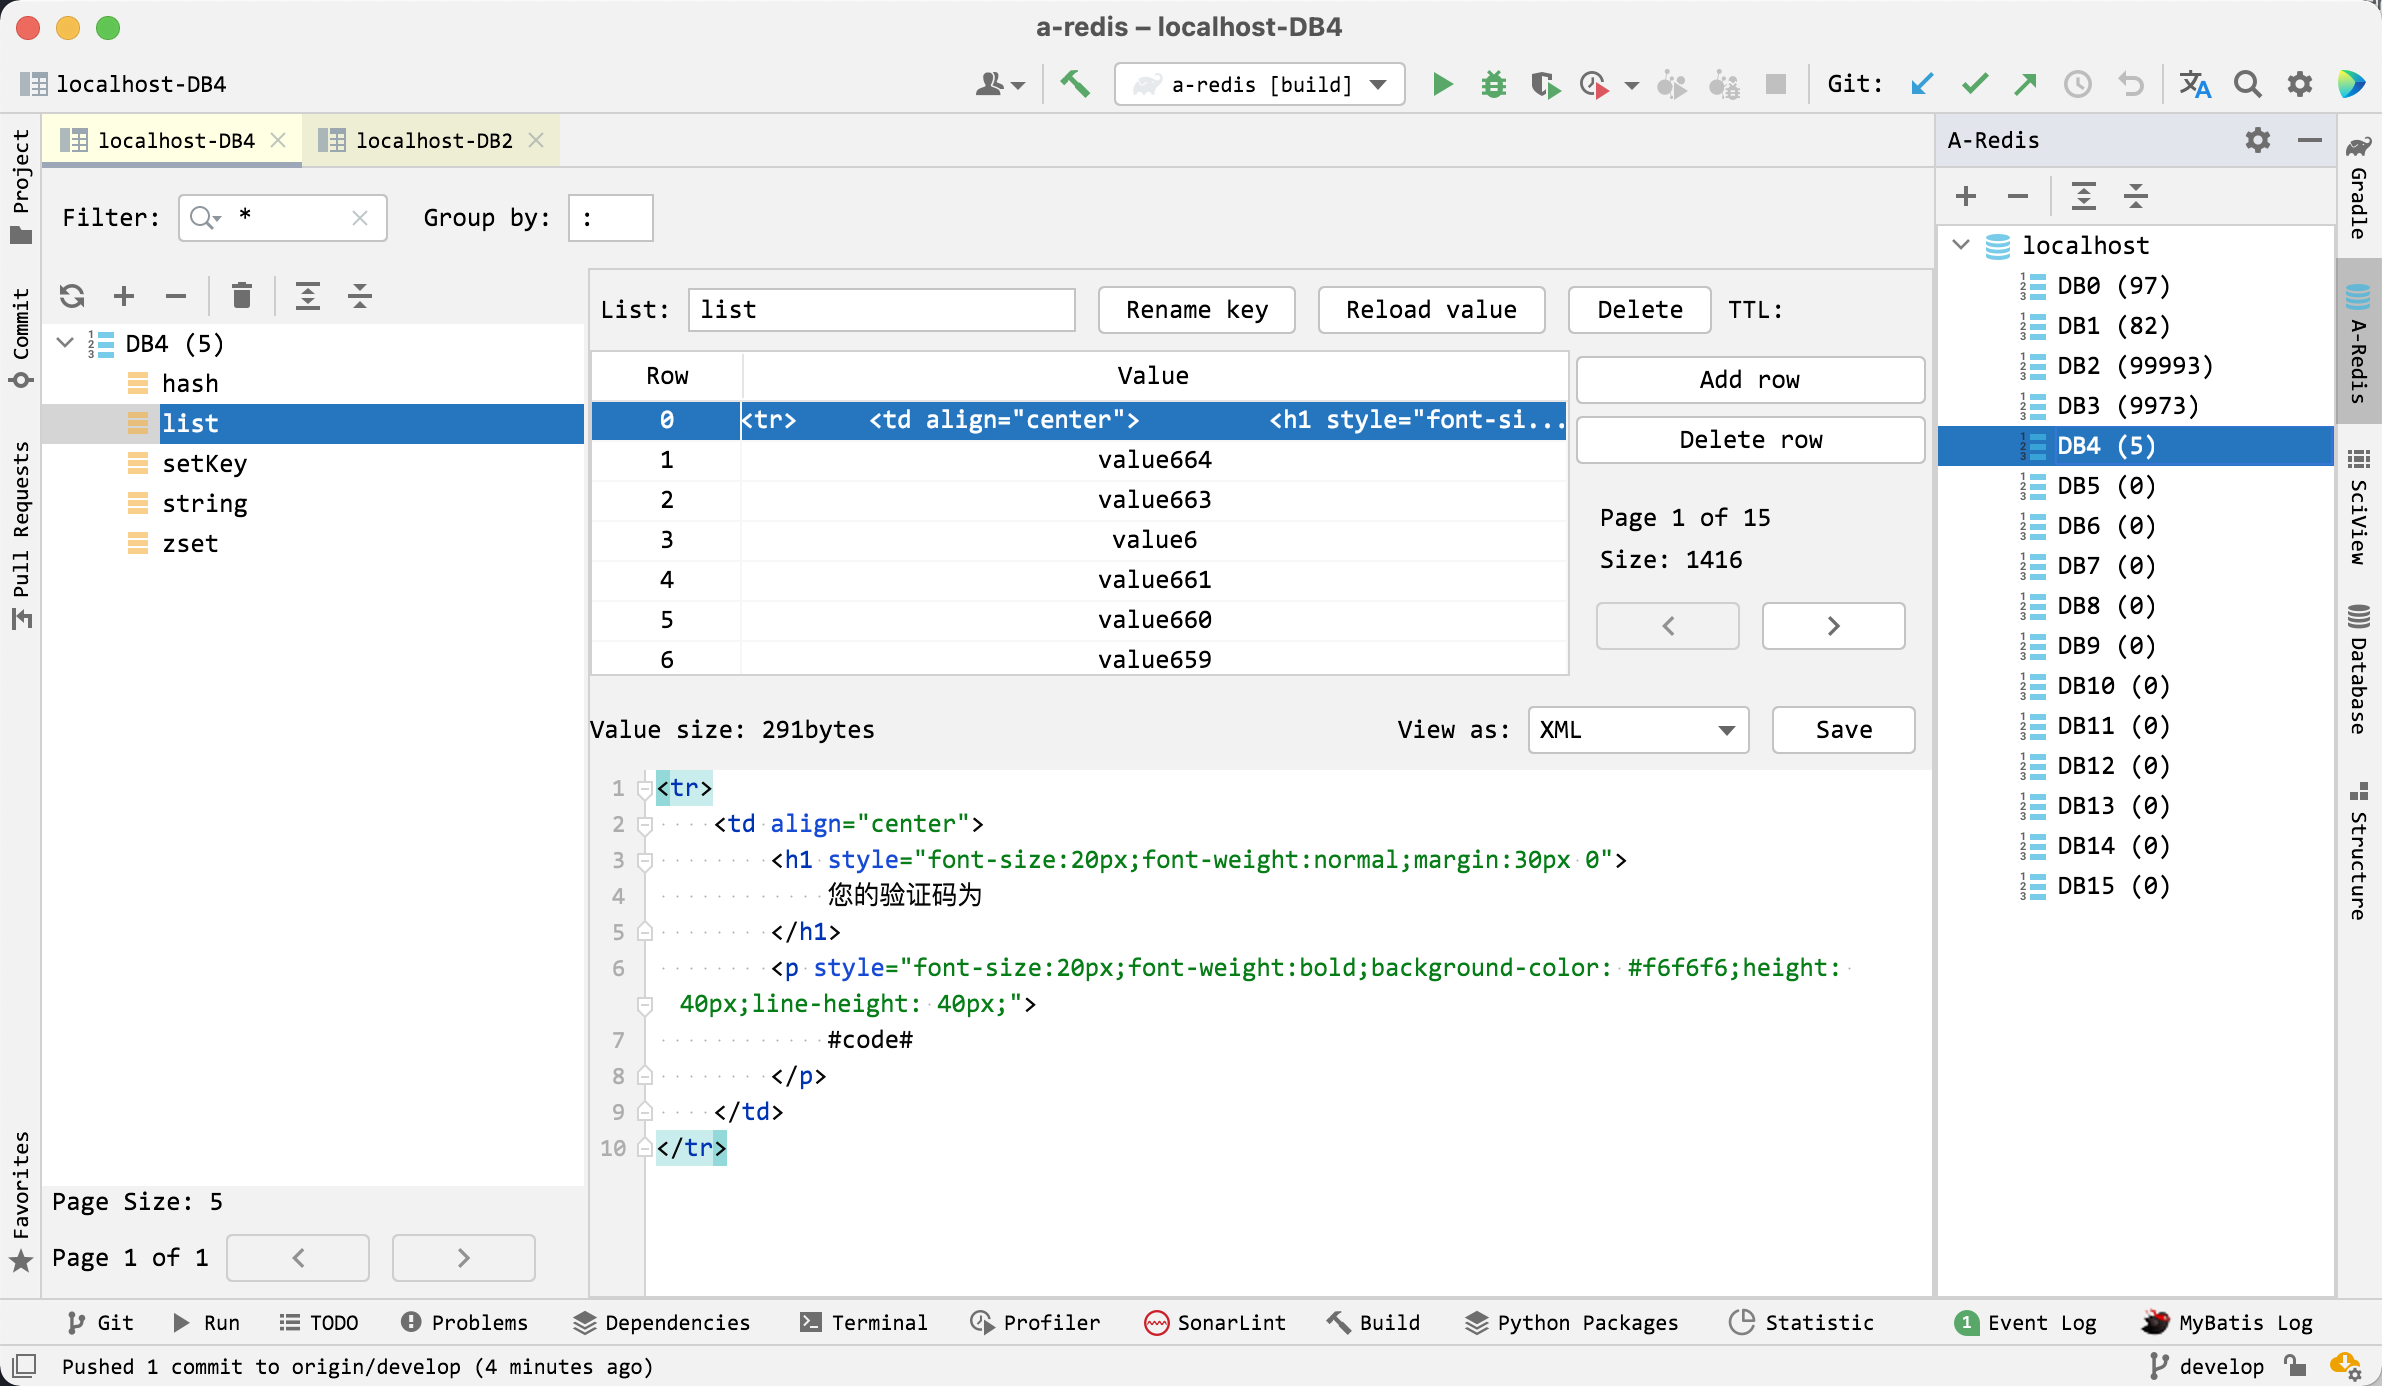Click Git update project arrow

(x=1921, y=85)
